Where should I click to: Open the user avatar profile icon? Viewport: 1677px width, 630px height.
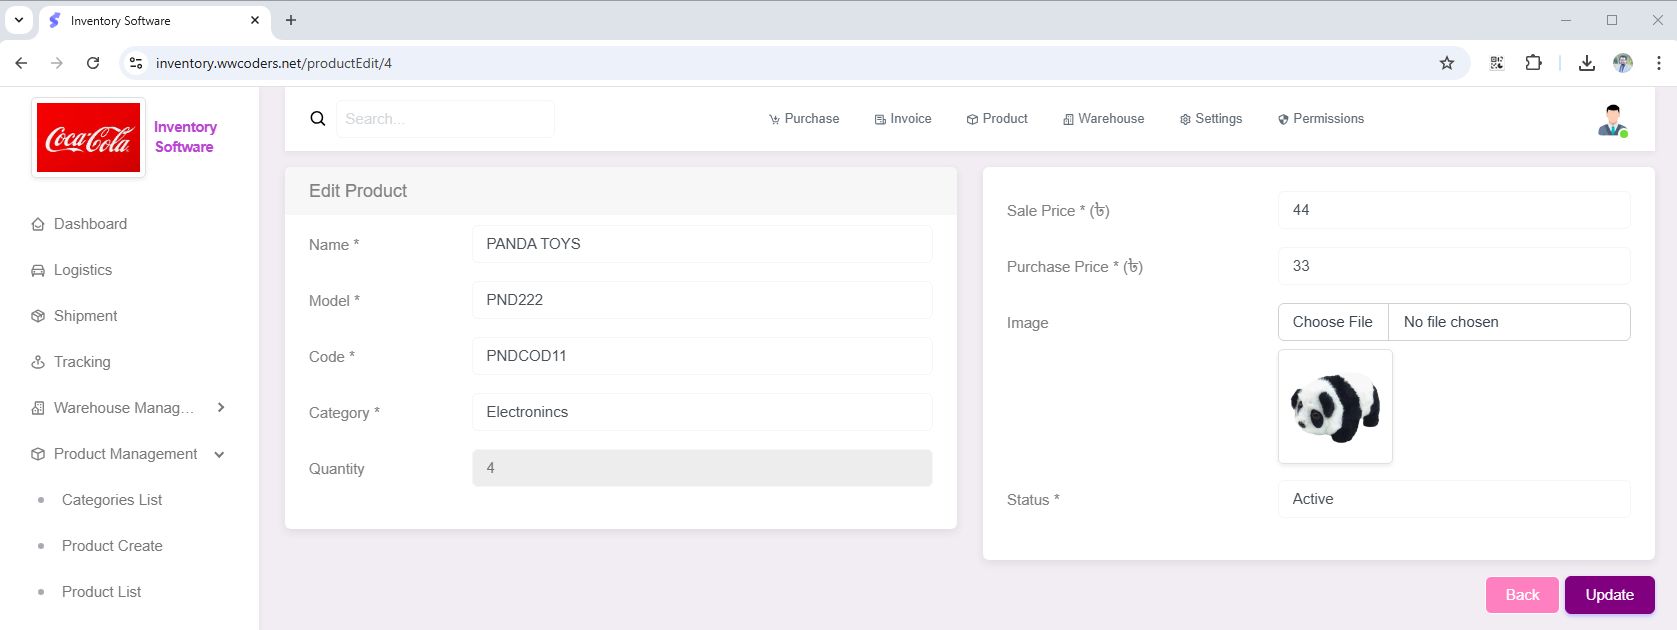coord(1612,120)
